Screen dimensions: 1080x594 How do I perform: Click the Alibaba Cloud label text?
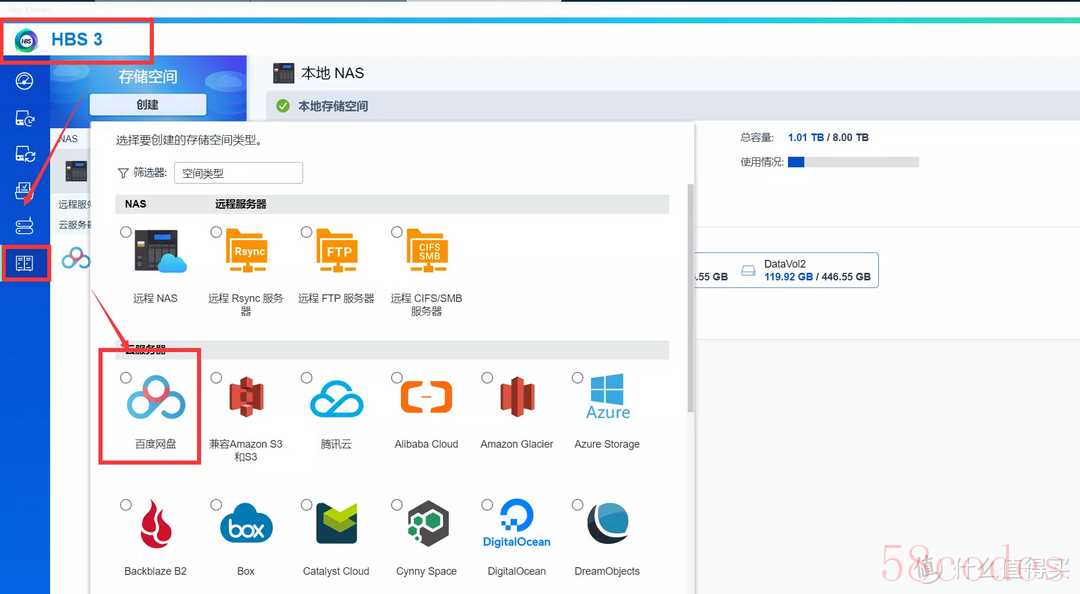(426, 444)
